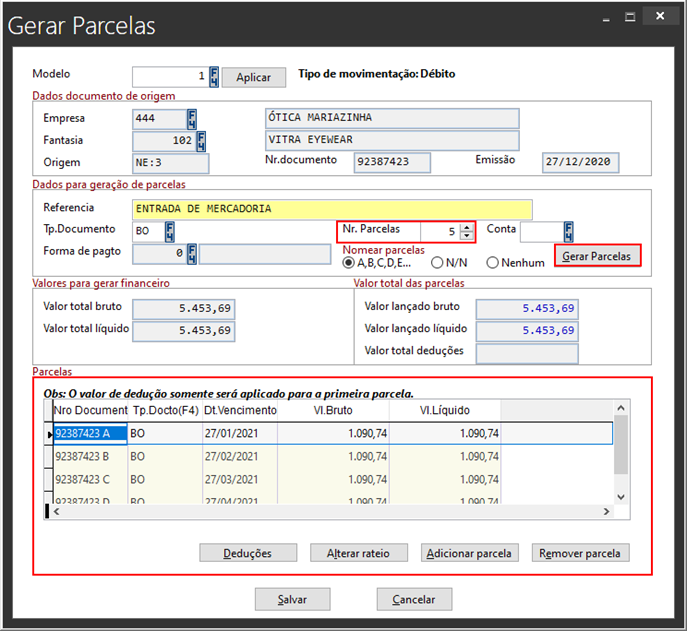The width and height of the screenshot is (687, 631).
Task: Click Adicionar parcela button
Action: (469, 553)
